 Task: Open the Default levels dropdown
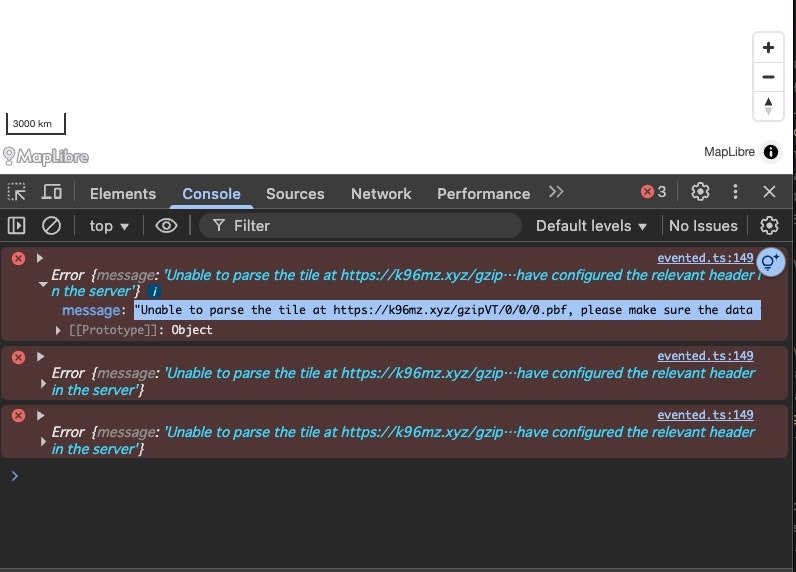coord(591,226)
